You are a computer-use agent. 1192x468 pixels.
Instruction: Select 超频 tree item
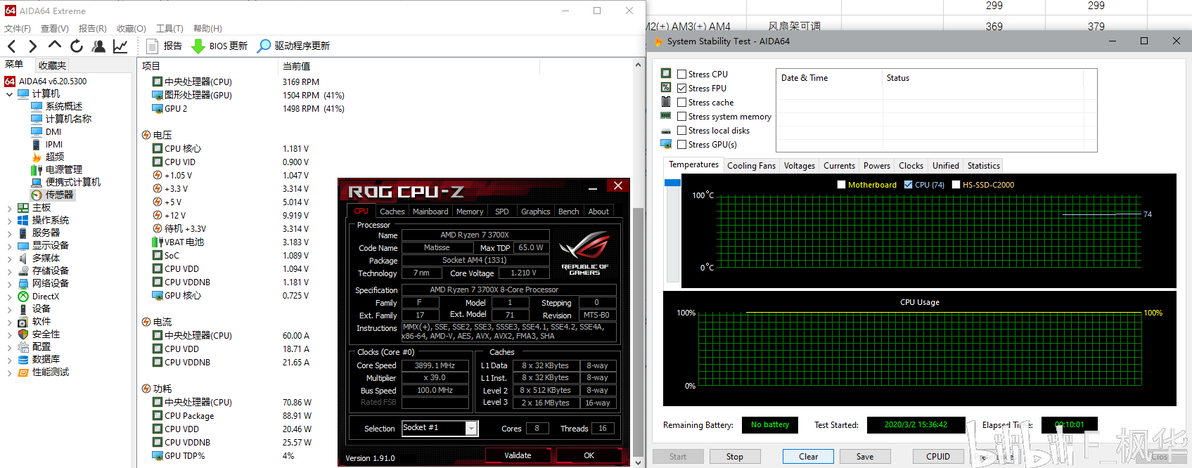click(x=54, y=157)
